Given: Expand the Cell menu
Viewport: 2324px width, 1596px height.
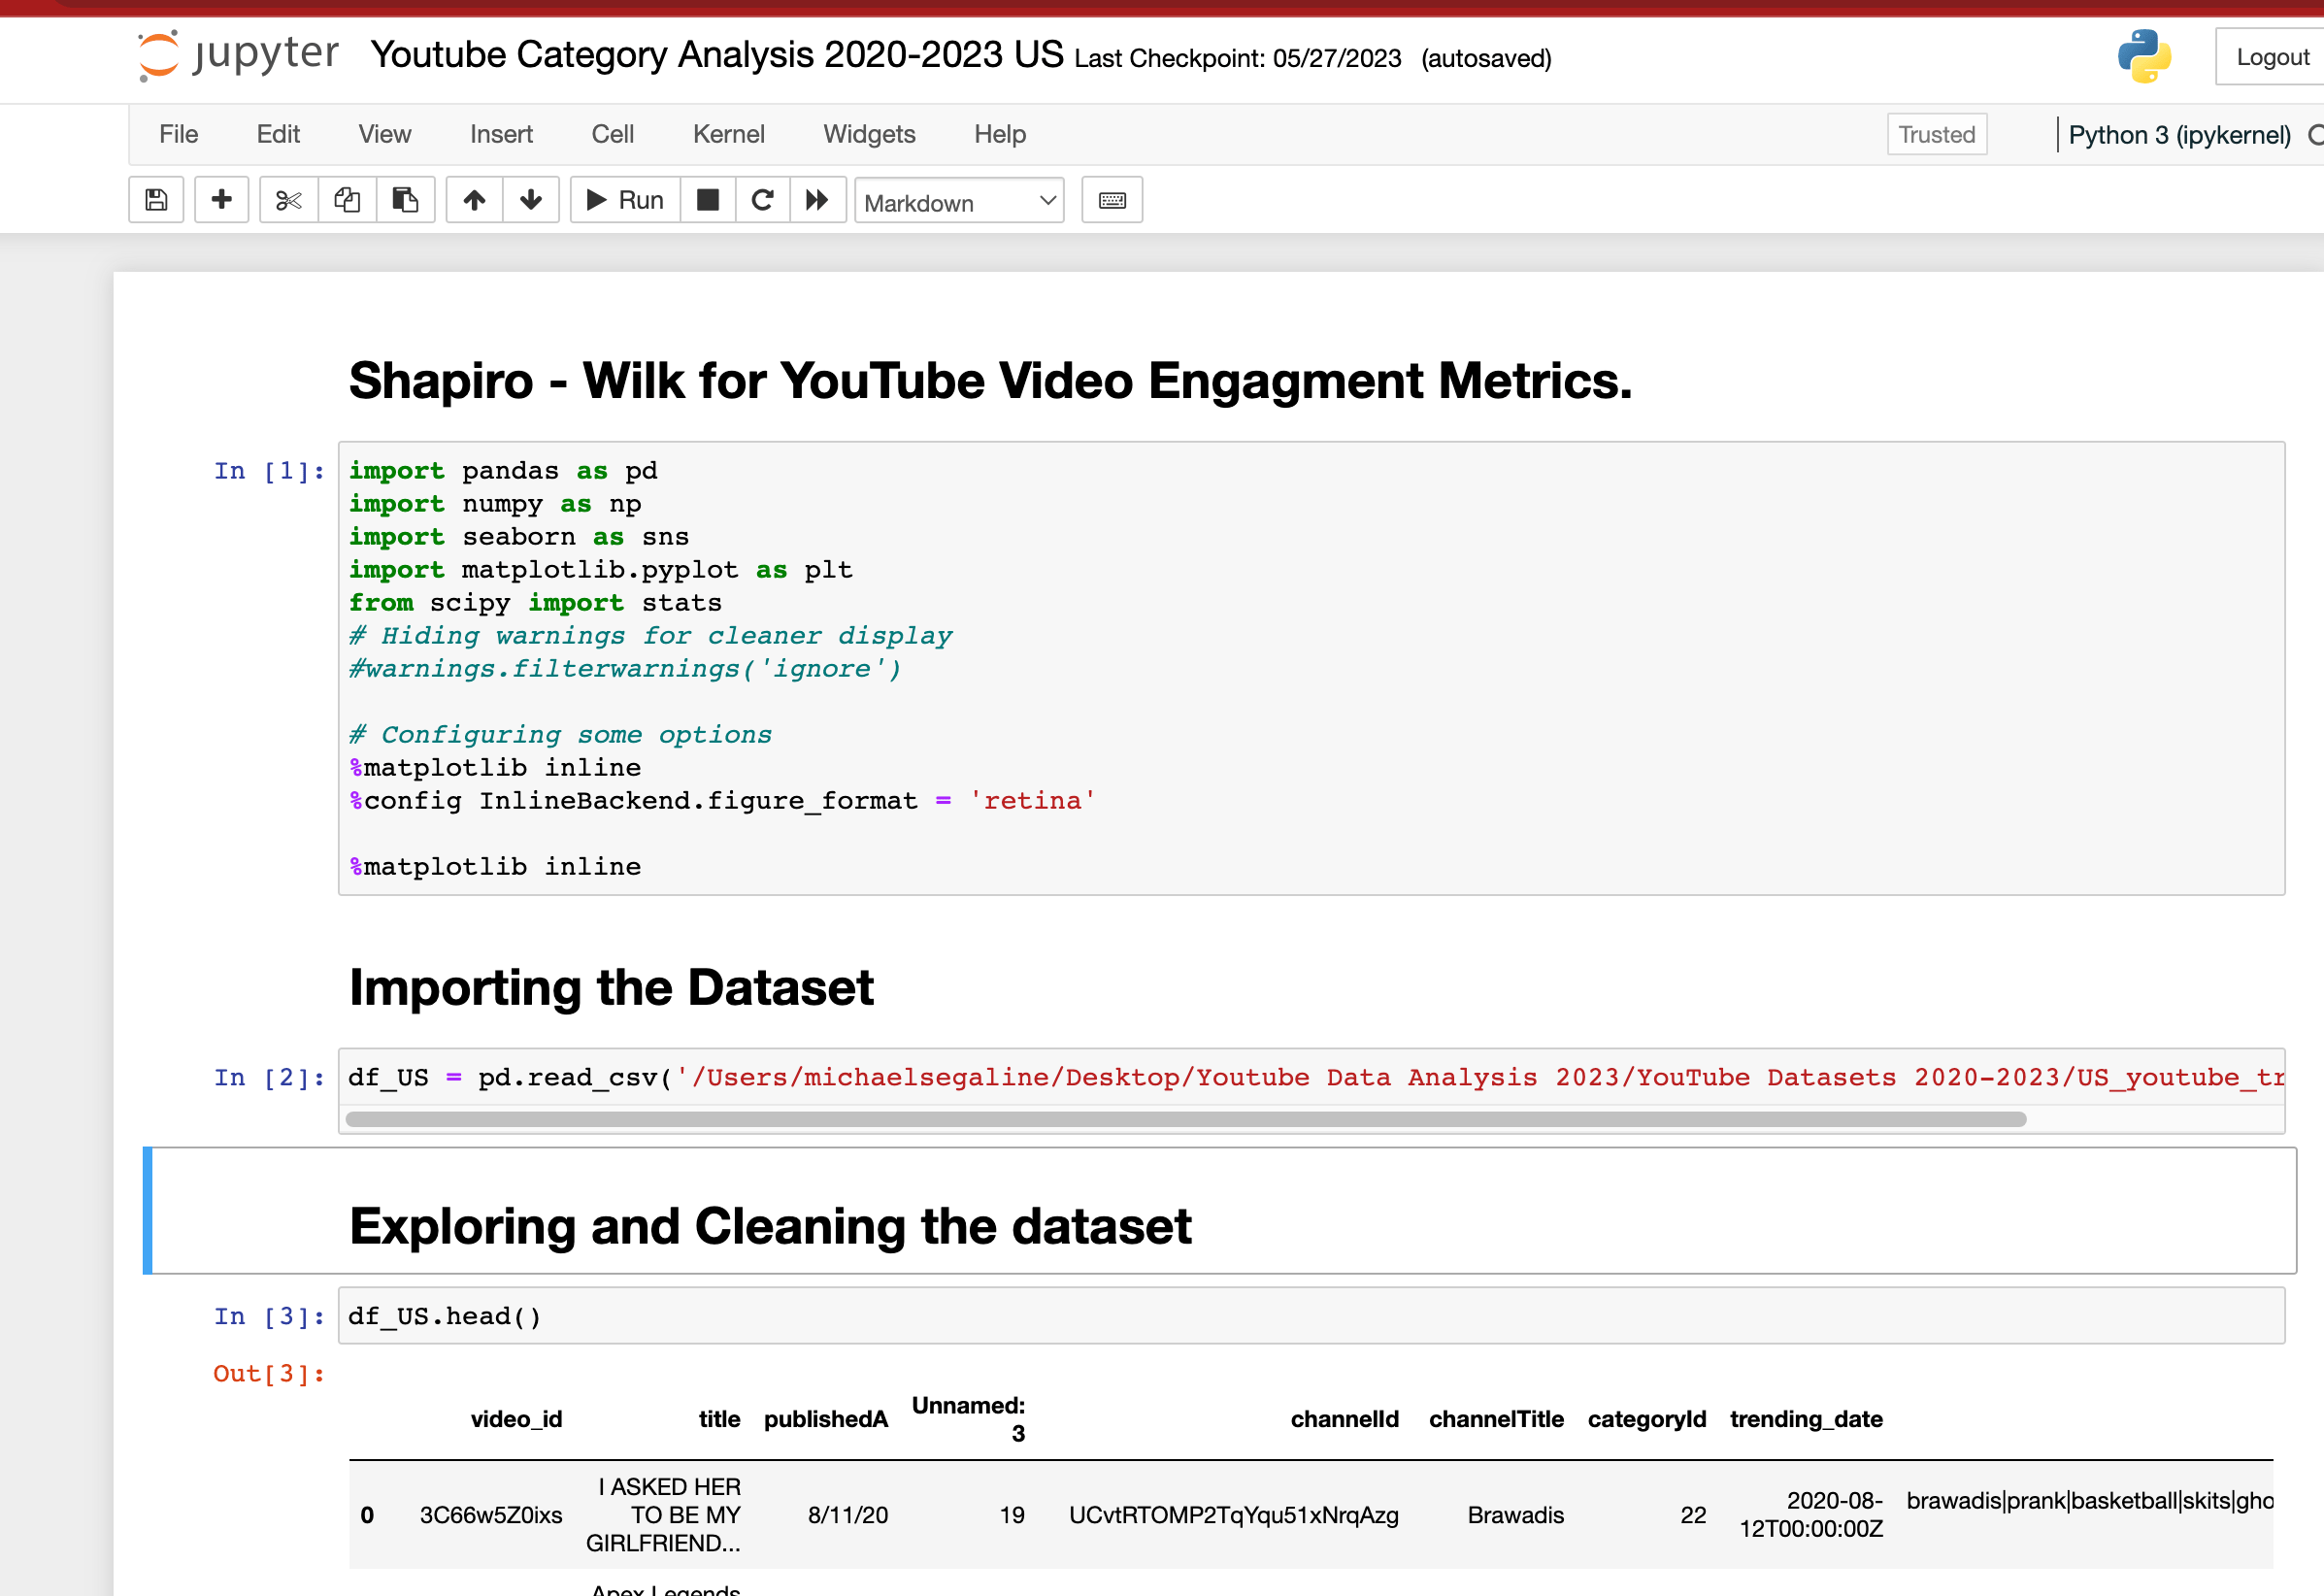Looking at the screenshot, I should coord(612,134).
